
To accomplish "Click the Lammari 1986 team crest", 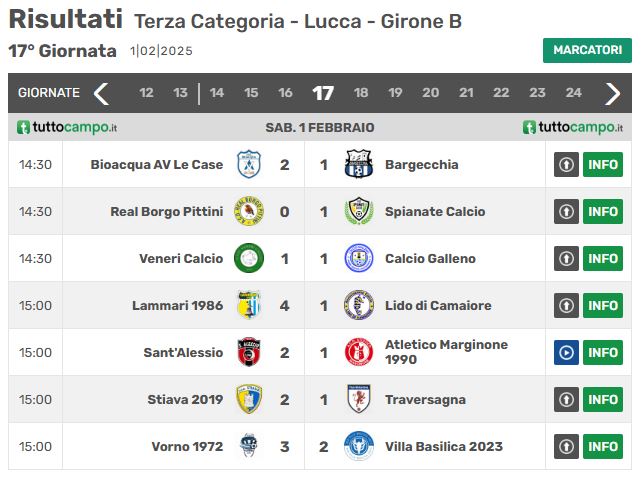I will pyautogui.click(x=249, y=305).
